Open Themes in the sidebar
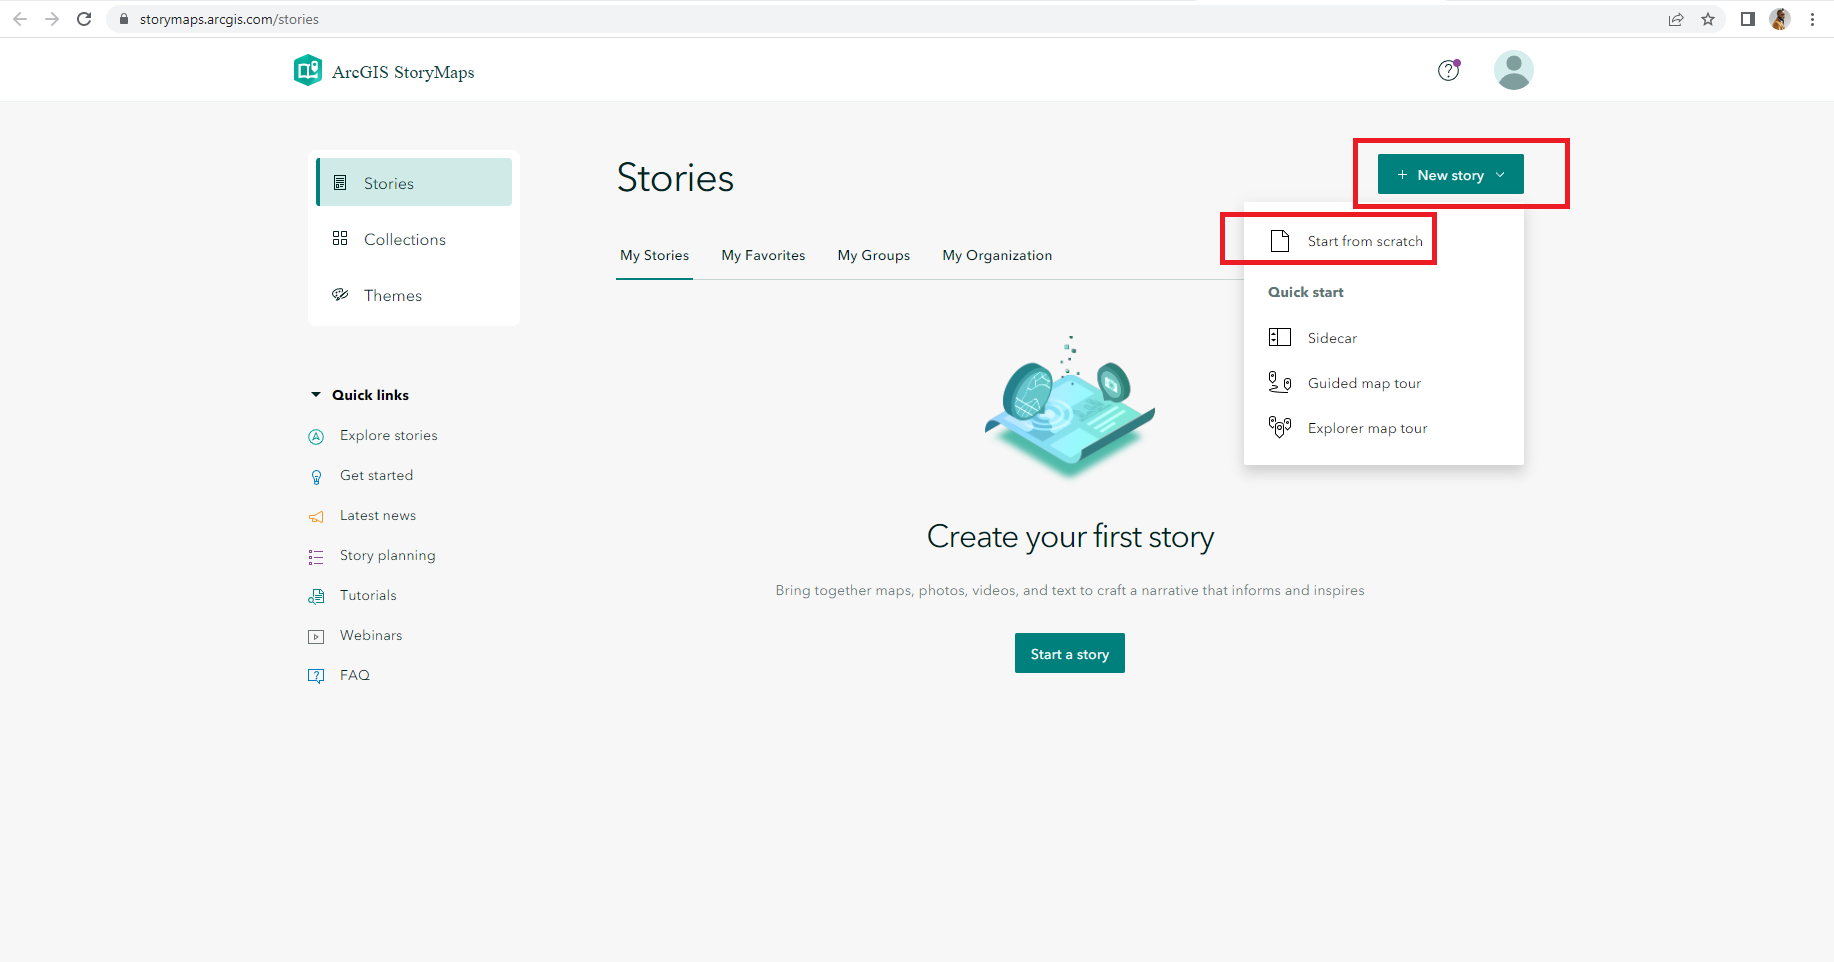The image size is (1834, 962). (392, 296)
